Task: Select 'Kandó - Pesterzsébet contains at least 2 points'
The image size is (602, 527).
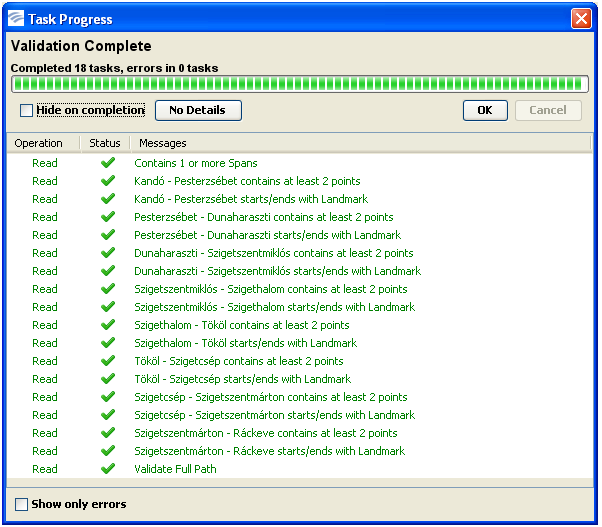Action: click(247, 181)
